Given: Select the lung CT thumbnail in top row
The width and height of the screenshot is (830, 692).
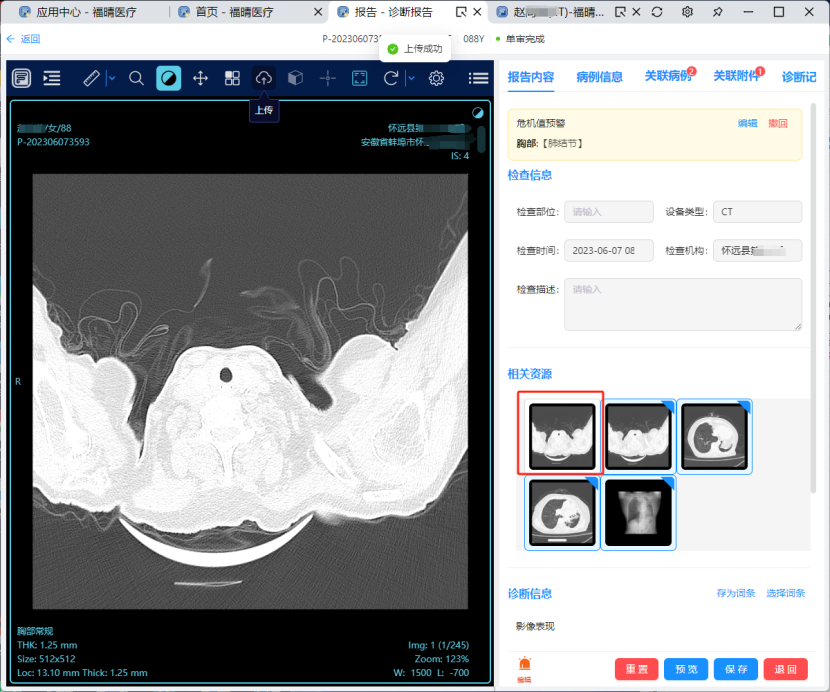Looking at the screenshot, I should click(714, 437).
